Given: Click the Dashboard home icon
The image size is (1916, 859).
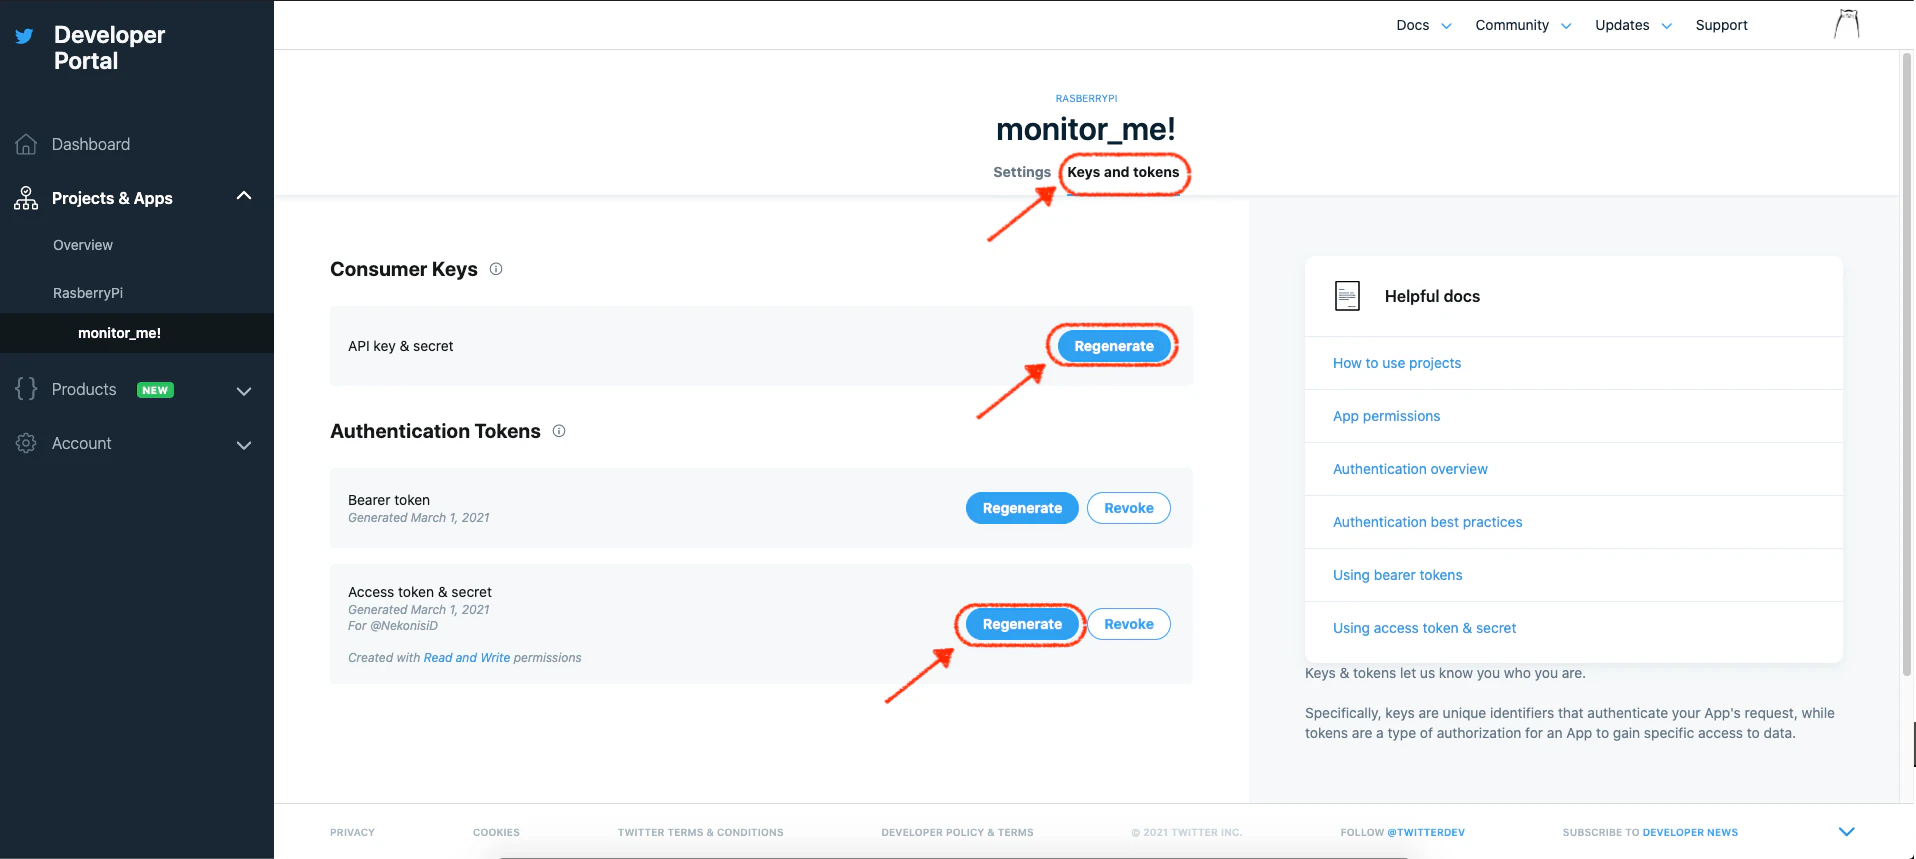Looking at the screenshot, I should (x=26, y=144).
